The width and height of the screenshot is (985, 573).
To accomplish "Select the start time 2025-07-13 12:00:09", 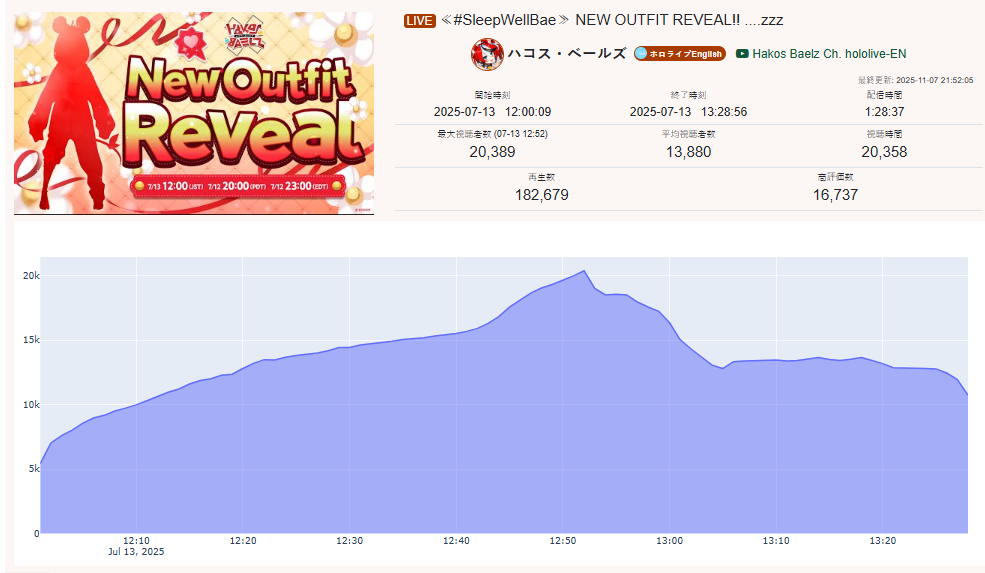I will click(492, 112).
